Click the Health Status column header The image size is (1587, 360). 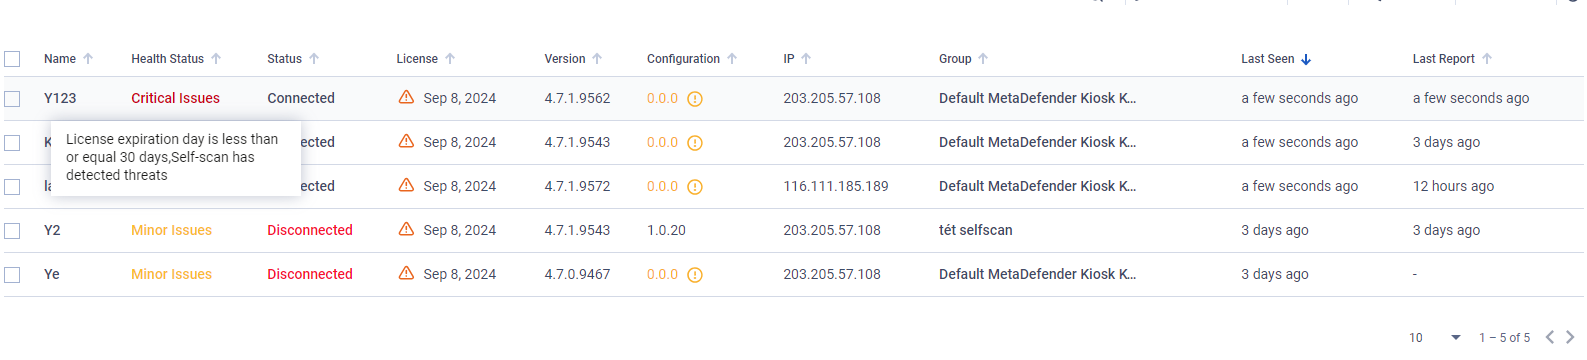click(167, 59)
